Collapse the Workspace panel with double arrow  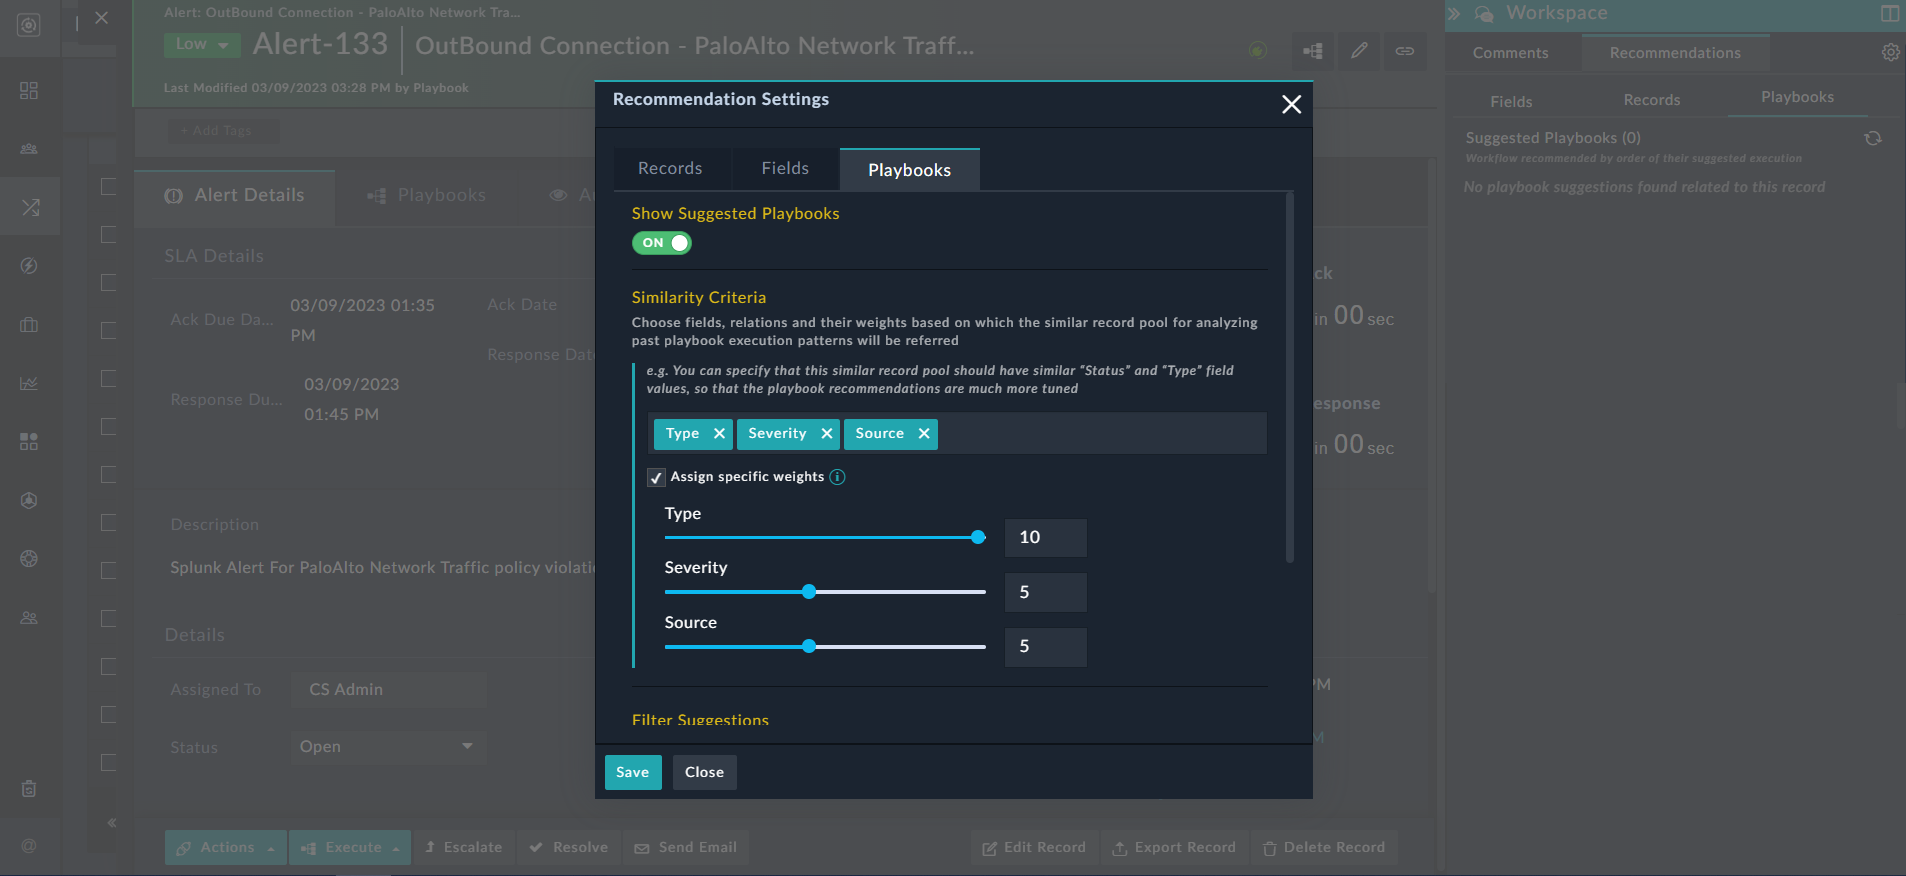click(x=1454, y=14)
